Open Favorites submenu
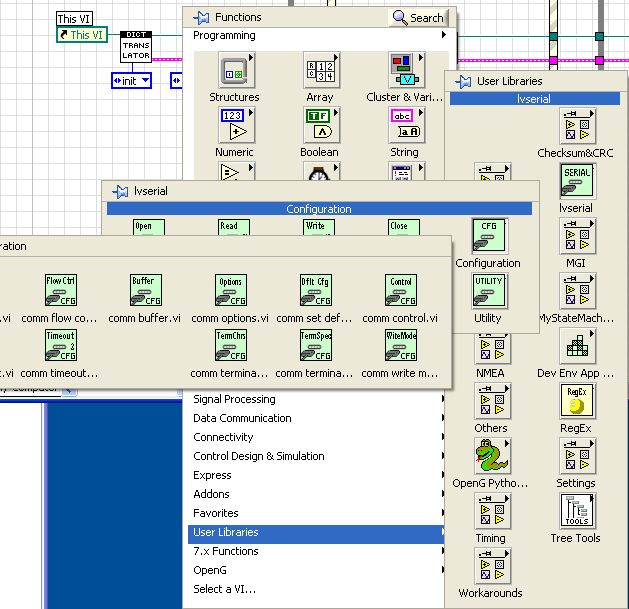 [317, 513]
